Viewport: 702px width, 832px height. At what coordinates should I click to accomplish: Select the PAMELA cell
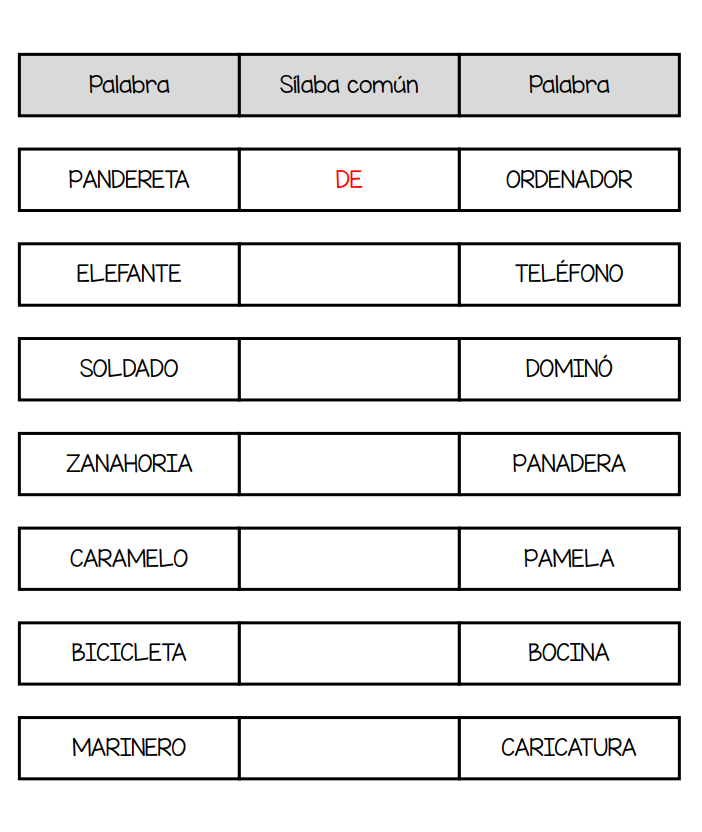pyautogui.click(x=569, y=558)
